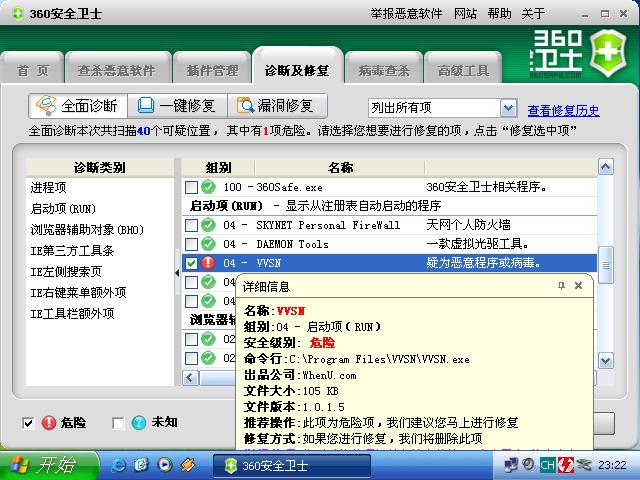
Task: Launch the media player quick launch icon
Action: 165,465
